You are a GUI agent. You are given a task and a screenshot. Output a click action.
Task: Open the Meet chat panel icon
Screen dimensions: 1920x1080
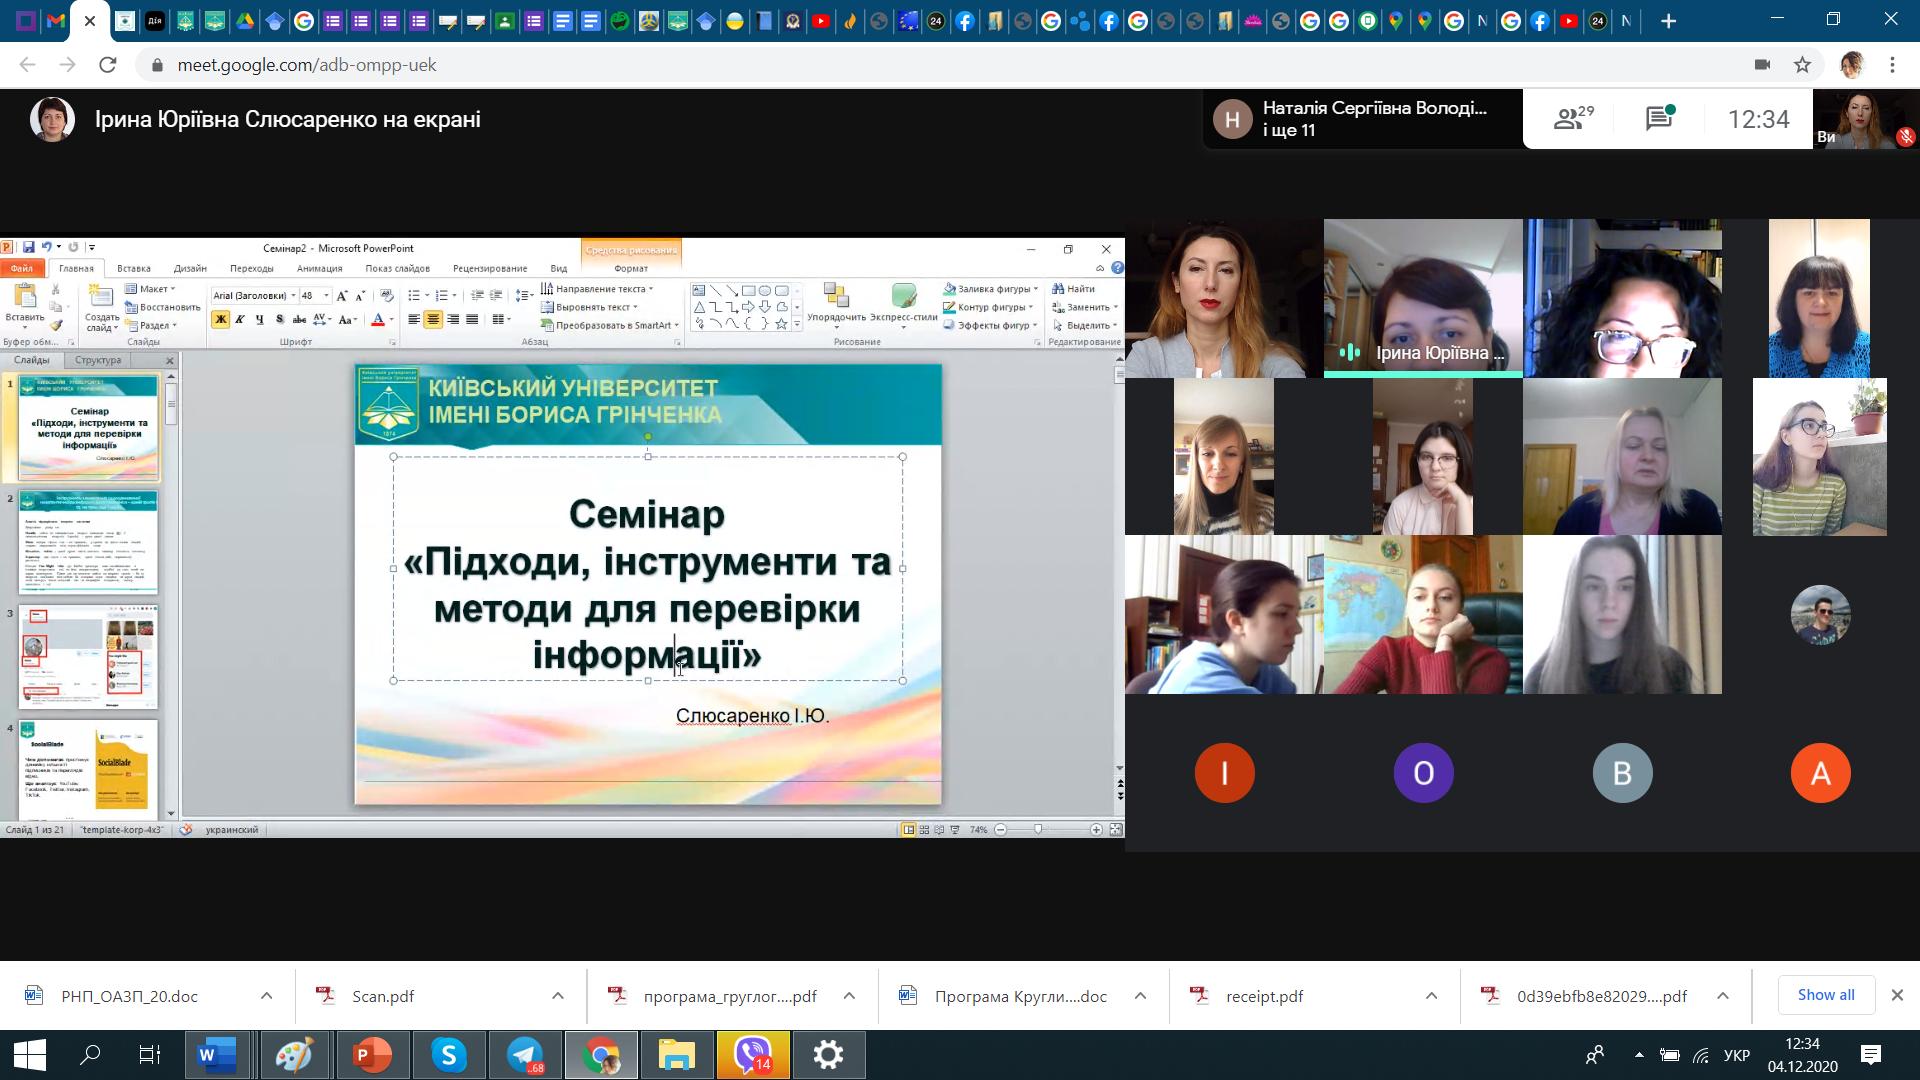pyautogui.click(x=1660, y=119)
